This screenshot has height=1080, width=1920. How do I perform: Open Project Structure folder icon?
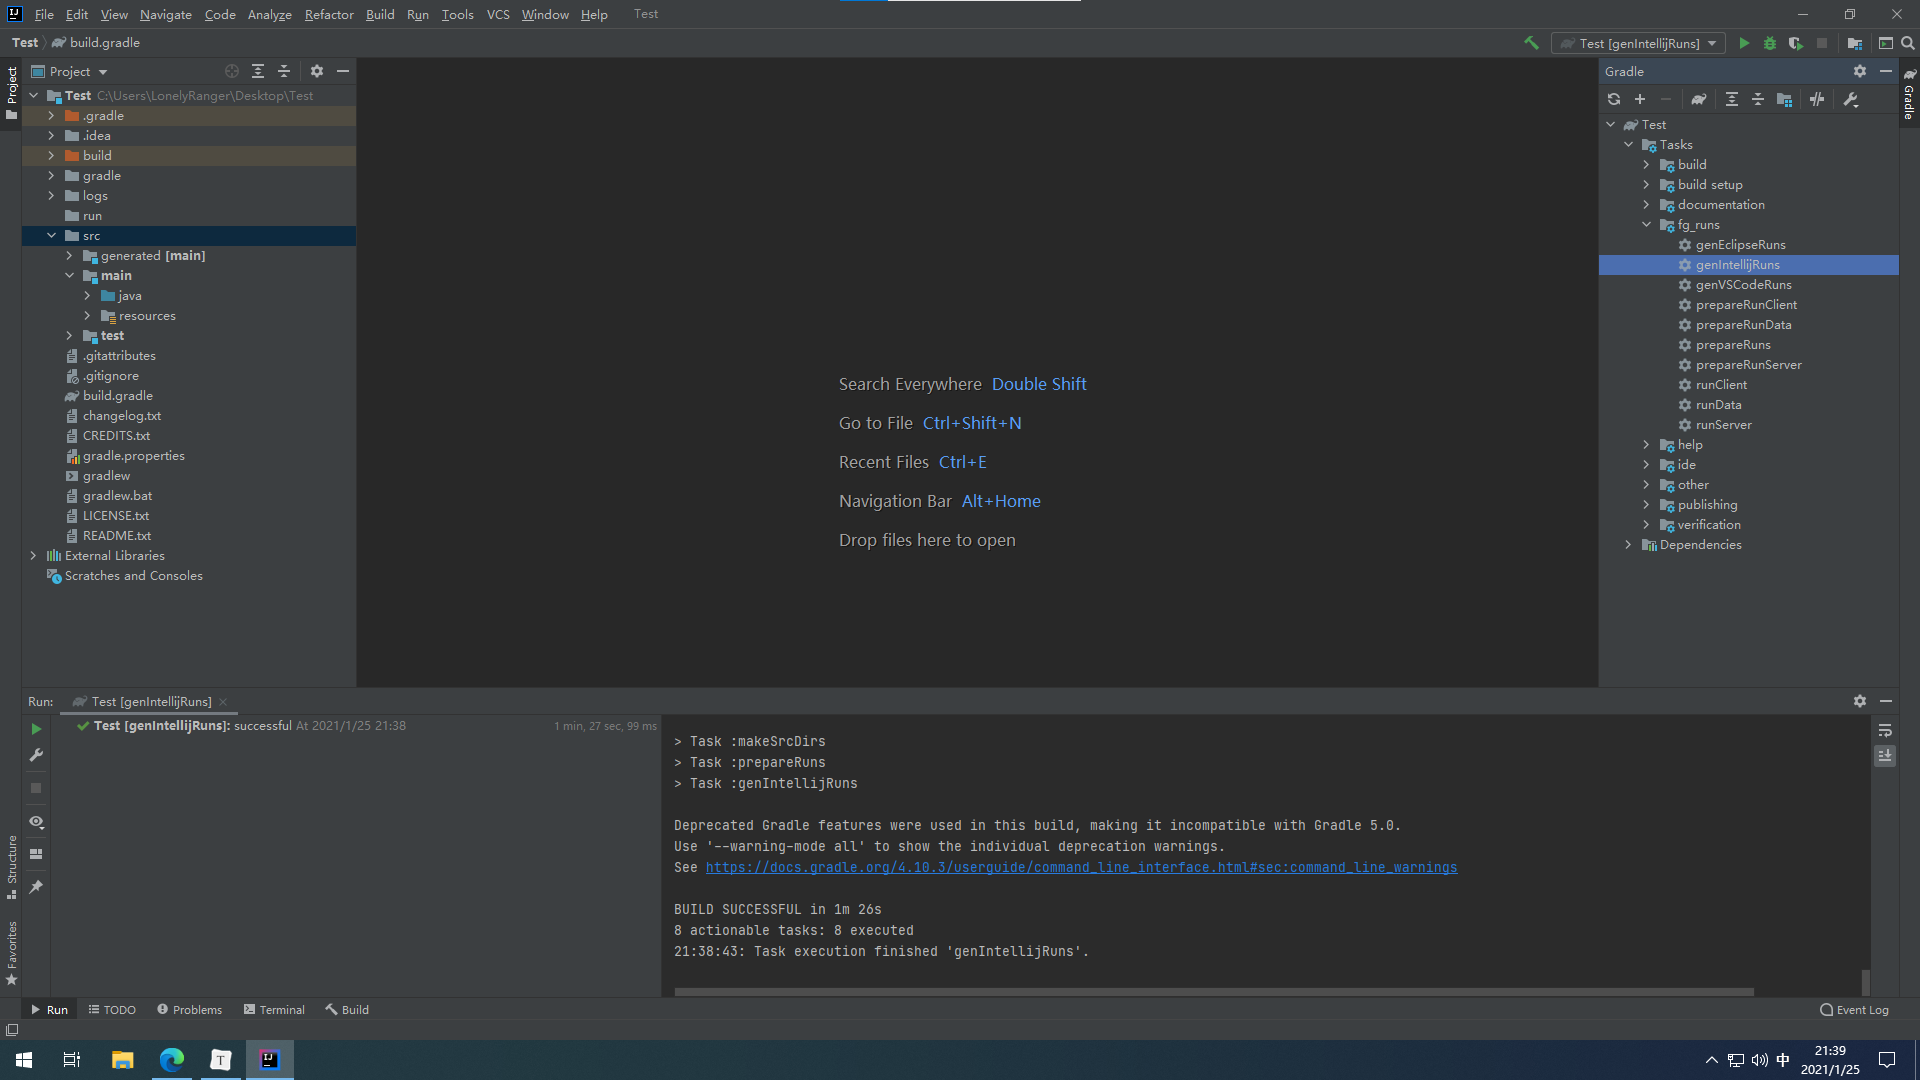1854,43
